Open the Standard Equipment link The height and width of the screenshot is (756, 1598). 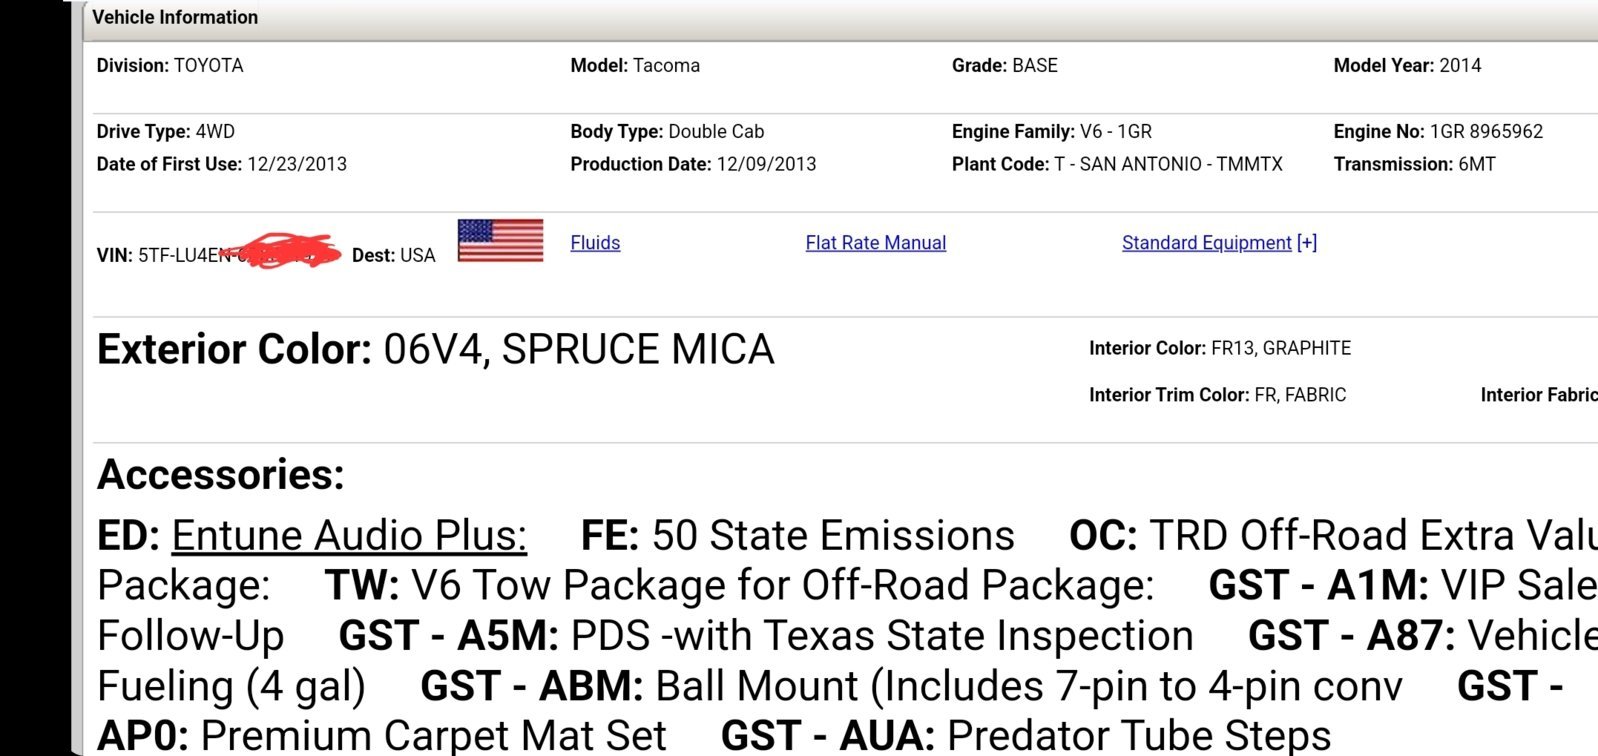coord(1207,243)
